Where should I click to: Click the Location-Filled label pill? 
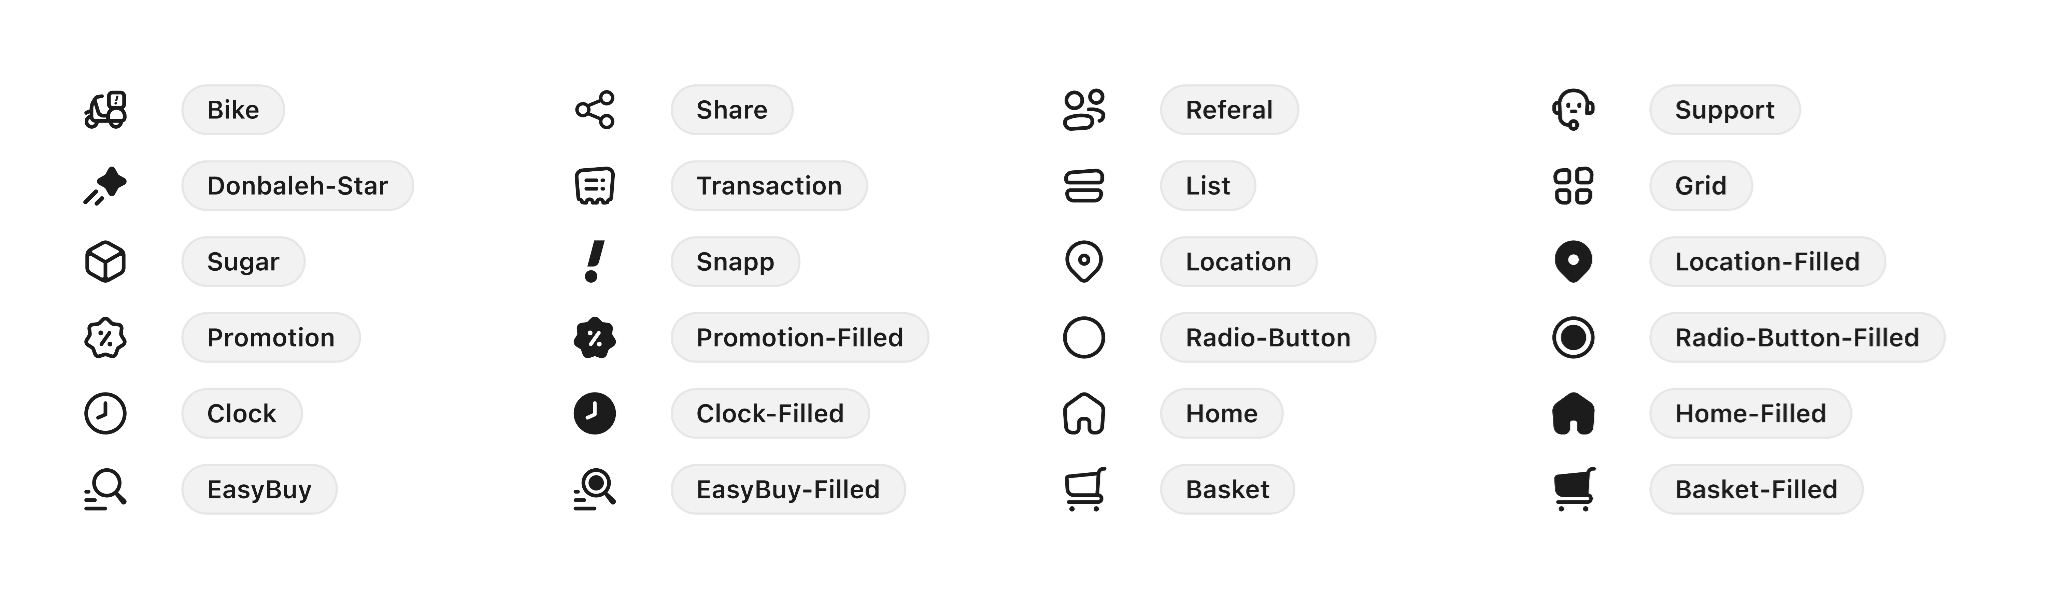[x=1767, y=262]
